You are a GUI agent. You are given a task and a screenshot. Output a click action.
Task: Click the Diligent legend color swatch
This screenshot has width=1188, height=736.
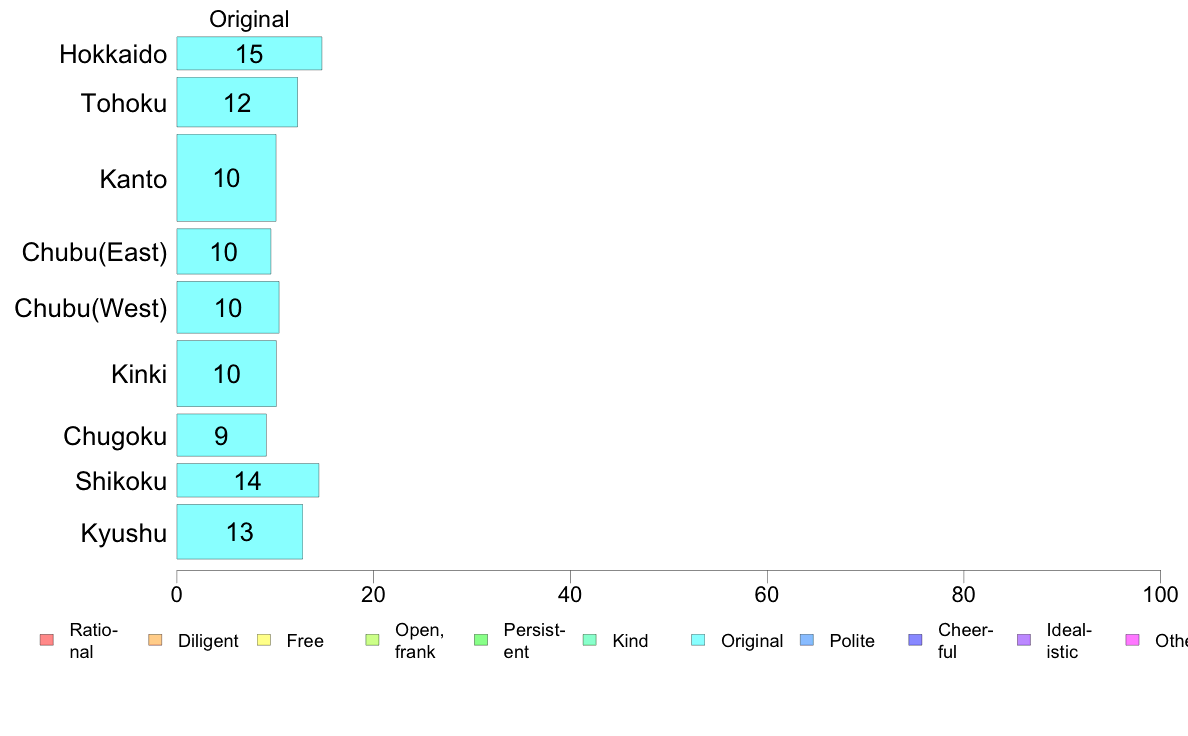click(x=154, y=640)
